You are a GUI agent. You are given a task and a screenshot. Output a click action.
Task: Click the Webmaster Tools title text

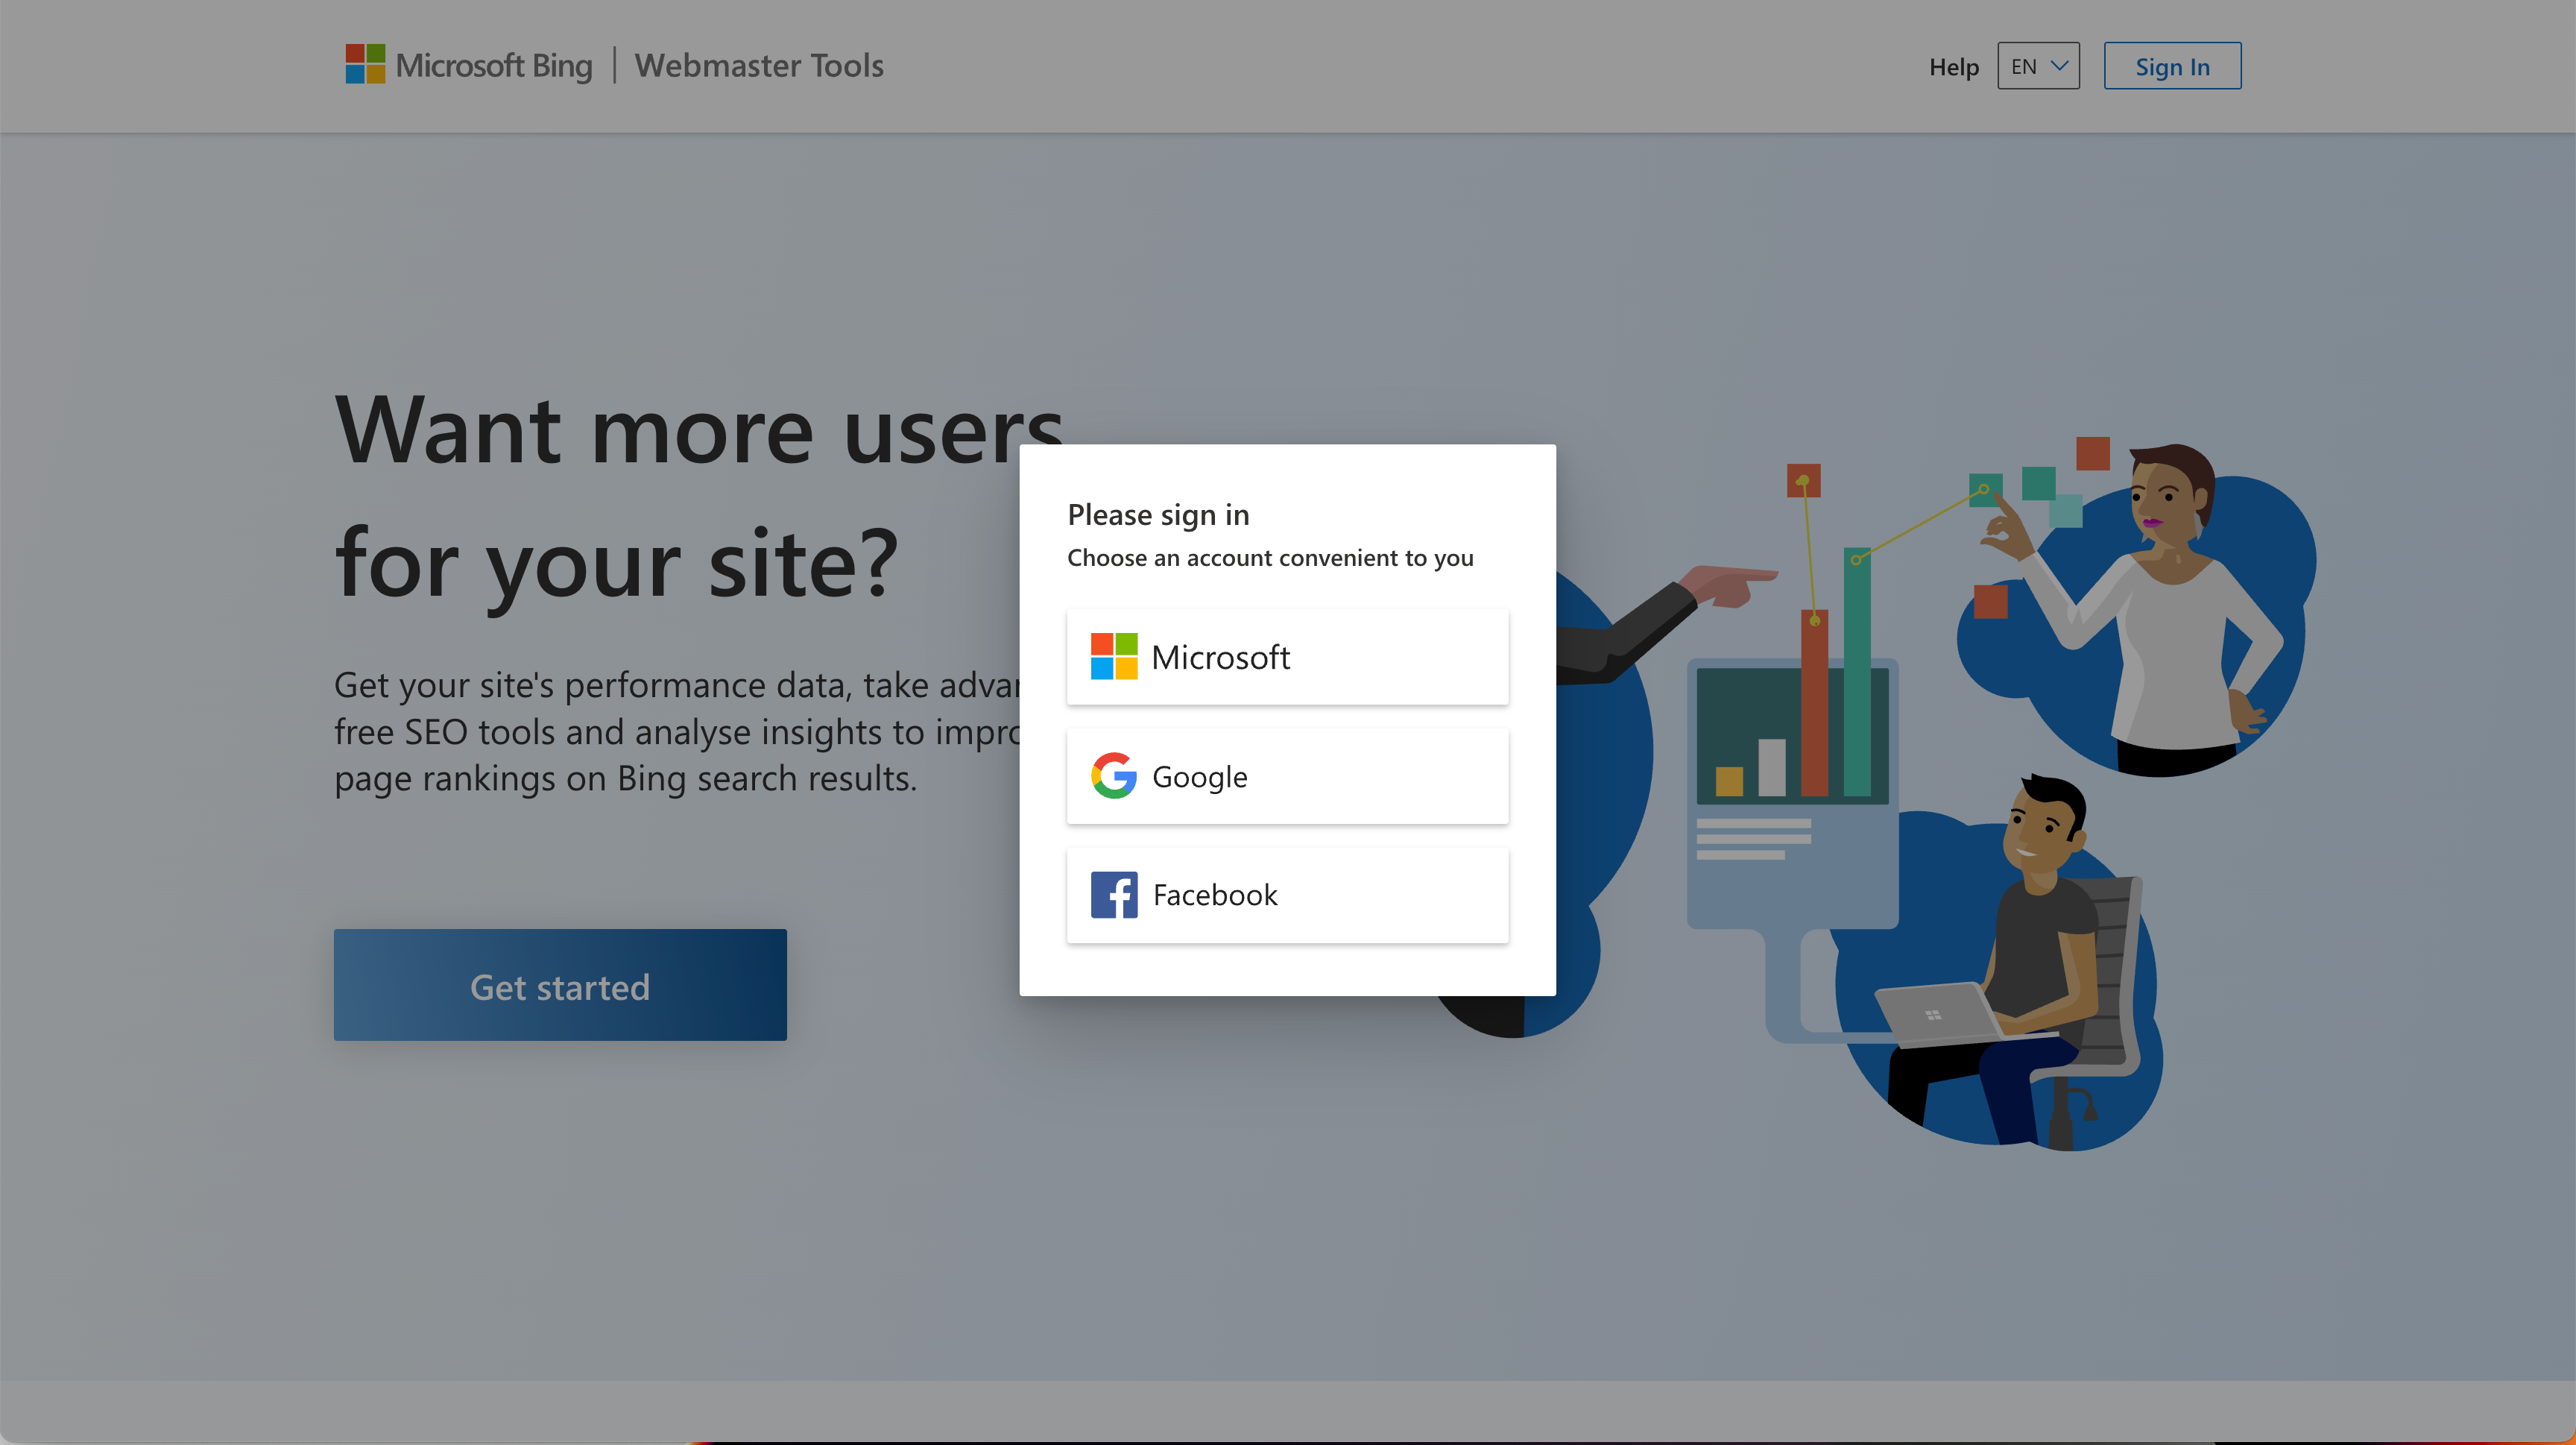[x=759, y=66]
